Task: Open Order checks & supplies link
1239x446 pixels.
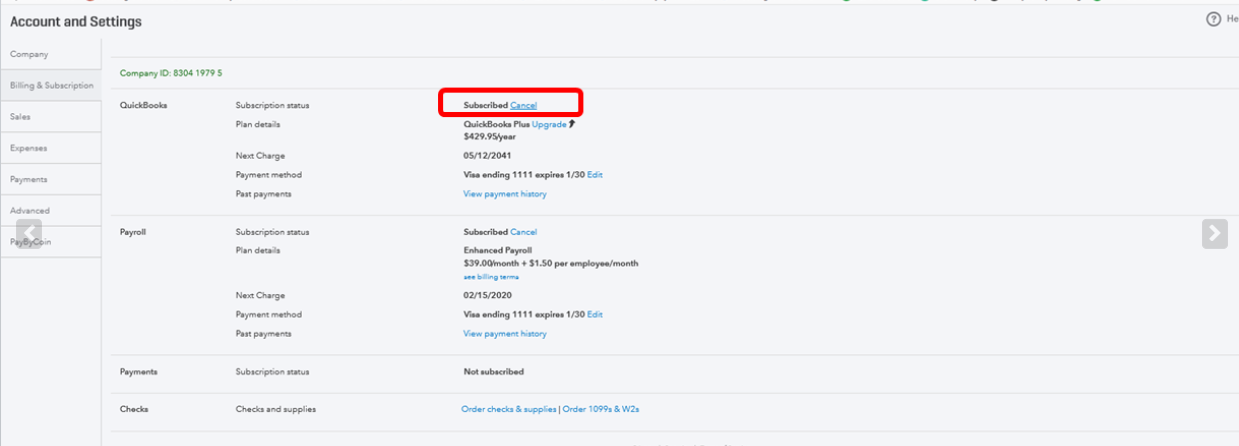Action: (509, 409)
